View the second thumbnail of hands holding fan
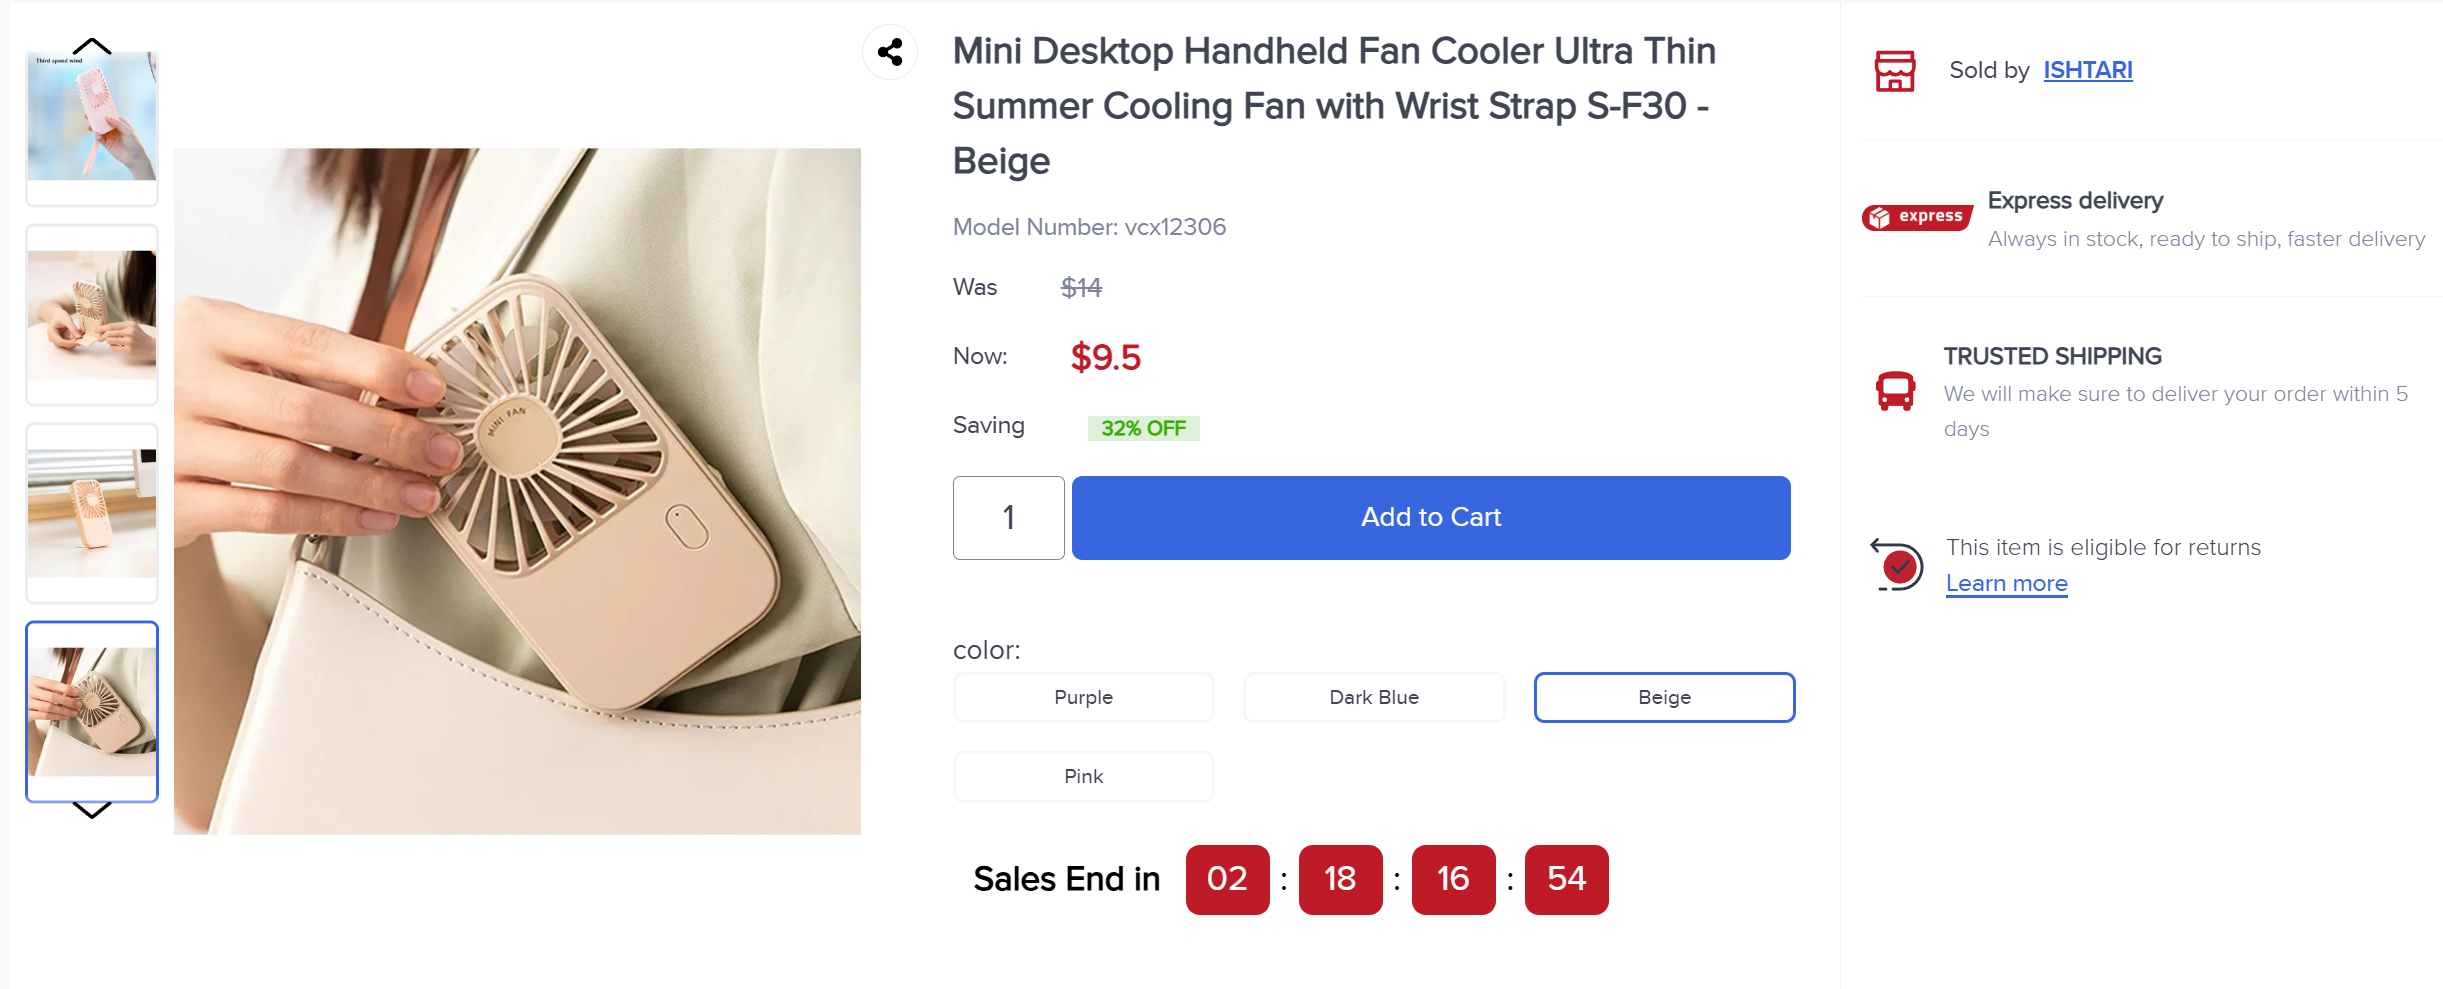 point(92,315)
